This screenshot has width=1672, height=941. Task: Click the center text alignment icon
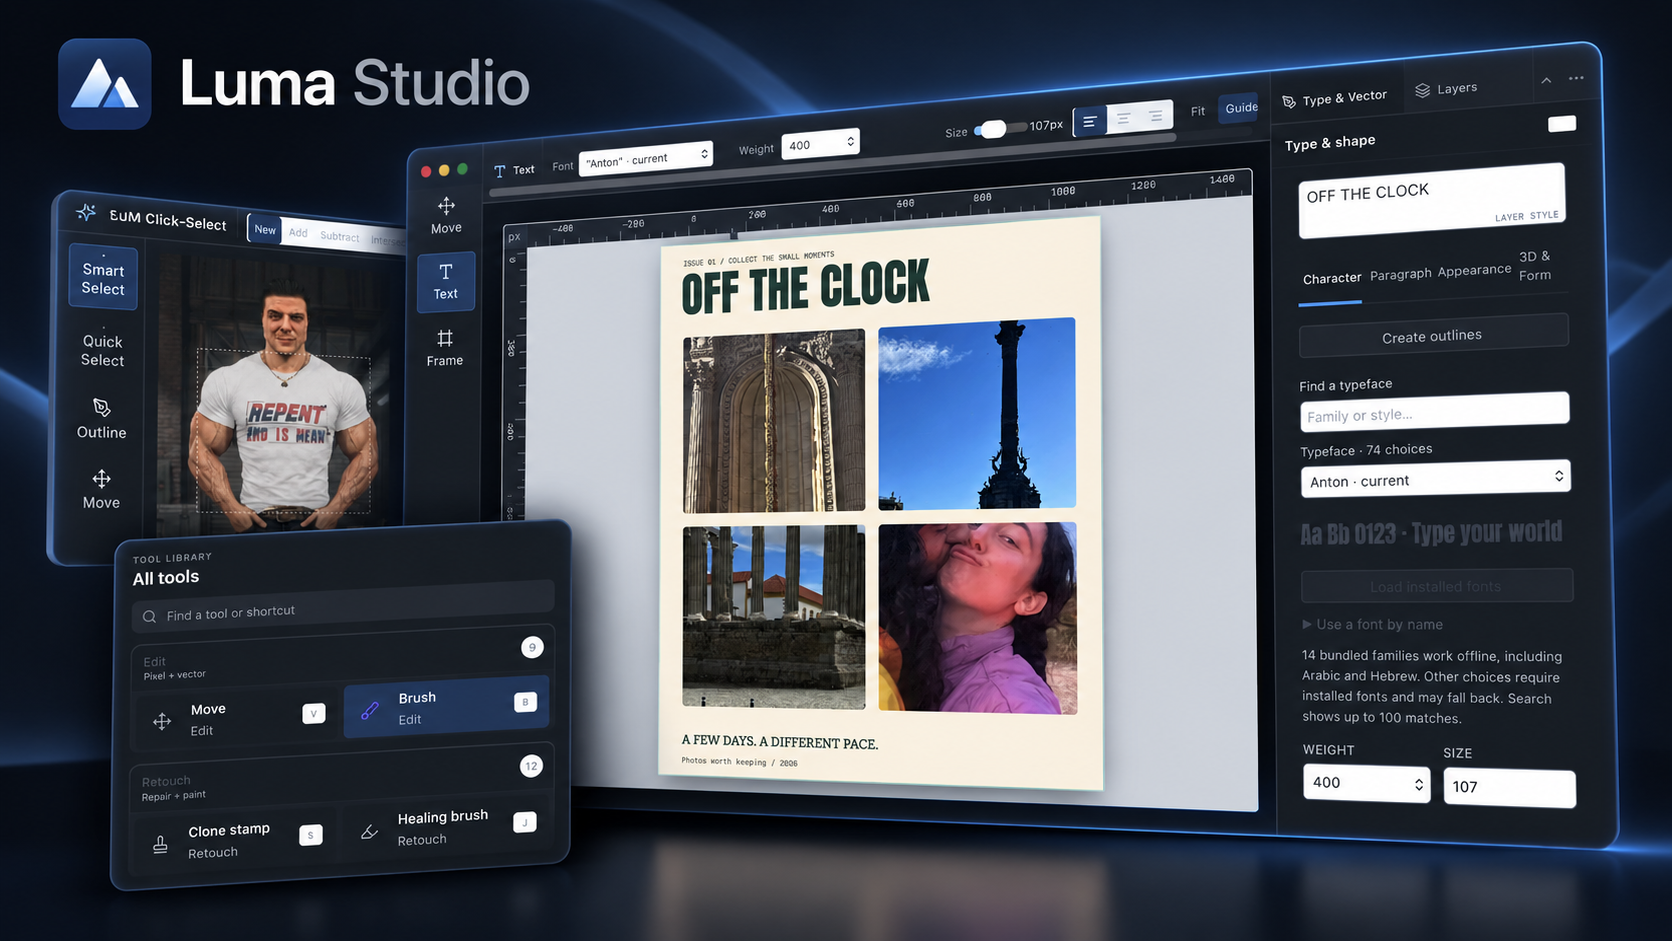click(x=1124, y=119)
